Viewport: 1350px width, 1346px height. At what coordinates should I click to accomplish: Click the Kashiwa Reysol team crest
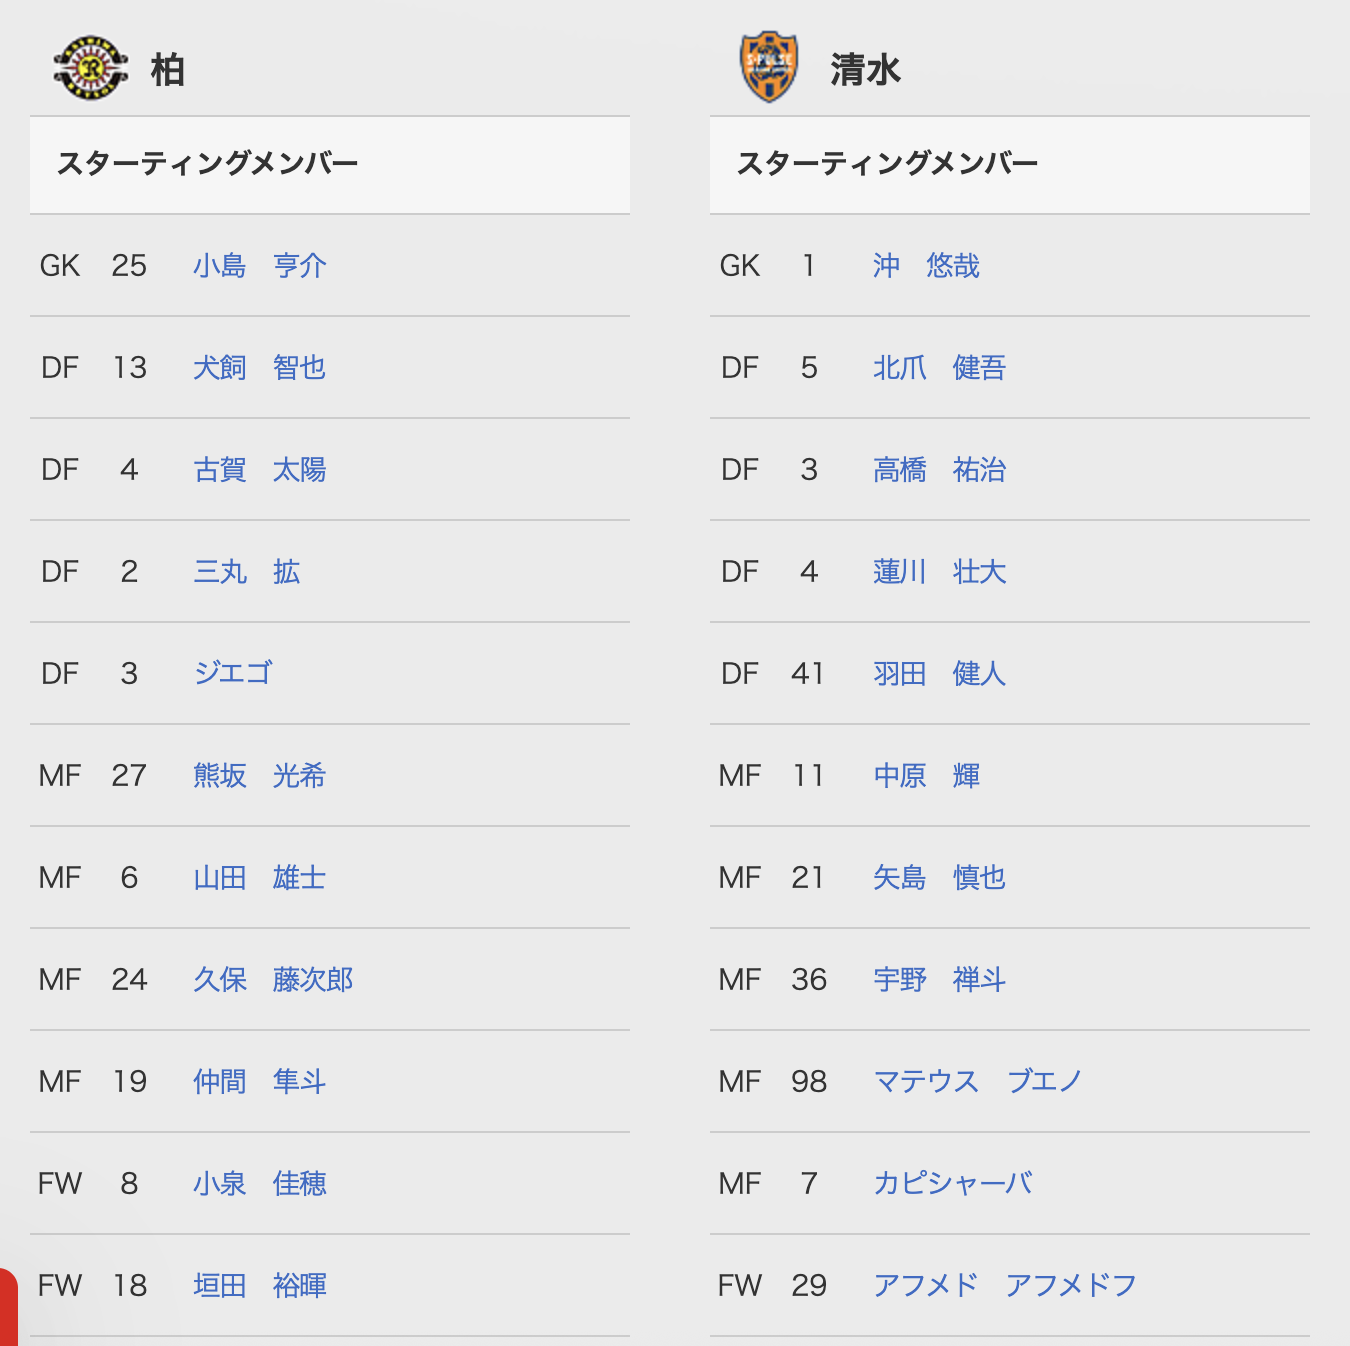tap(91, 68)
